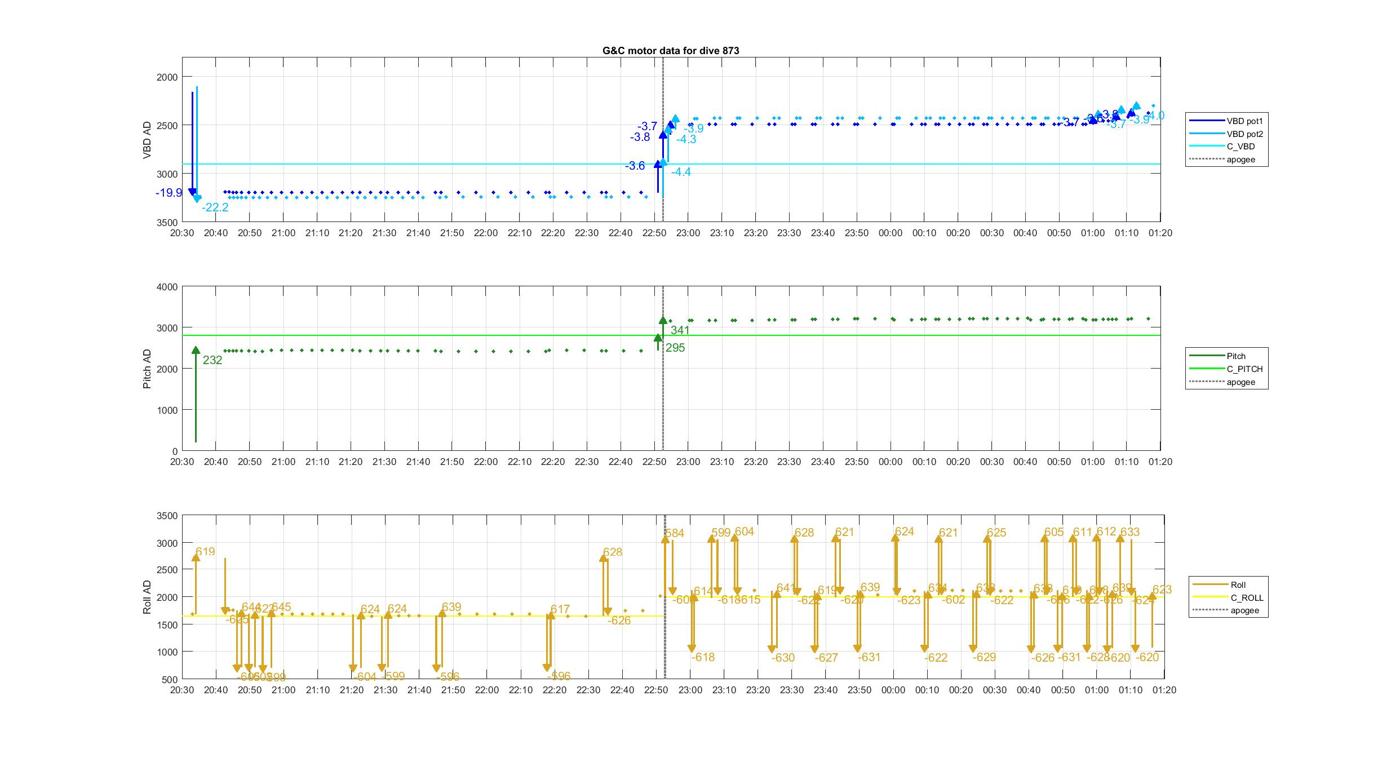Viewport: 1400px width, 764px height.
Task: Click the '619' roll data label
Action: (x=205, y=552)
